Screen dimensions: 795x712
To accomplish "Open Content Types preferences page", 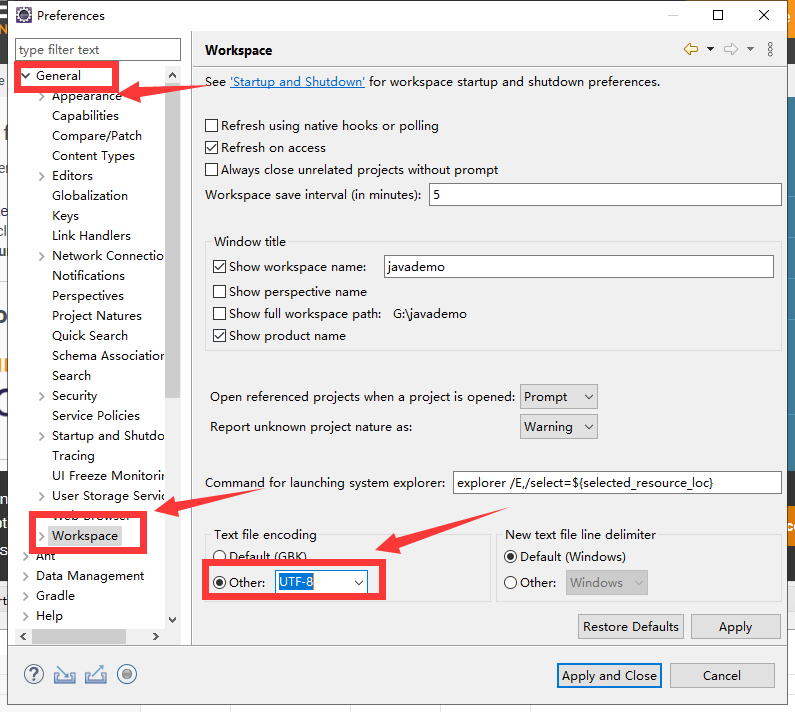I will tap(93, 156).
